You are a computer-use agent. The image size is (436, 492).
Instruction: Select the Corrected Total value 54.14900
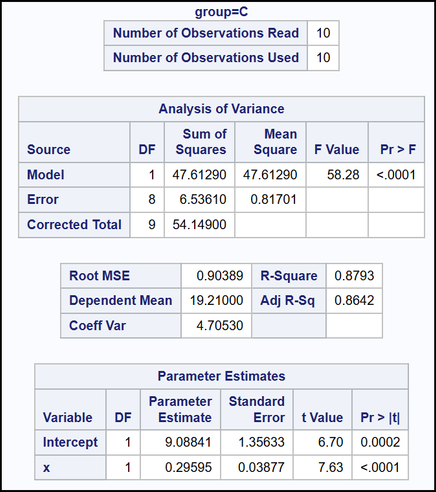click(x=199, y=224)
